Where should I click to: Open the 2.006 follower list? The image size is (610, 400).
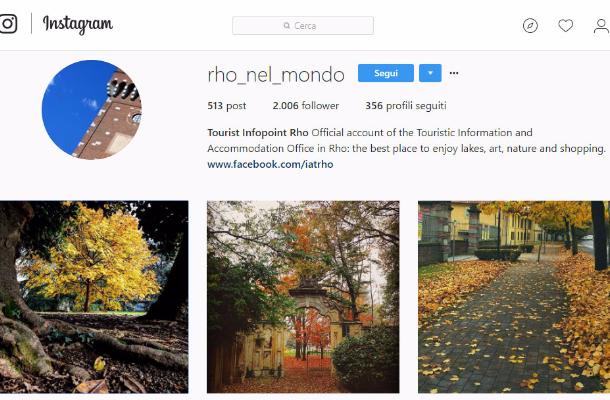(x=306, y=106)
